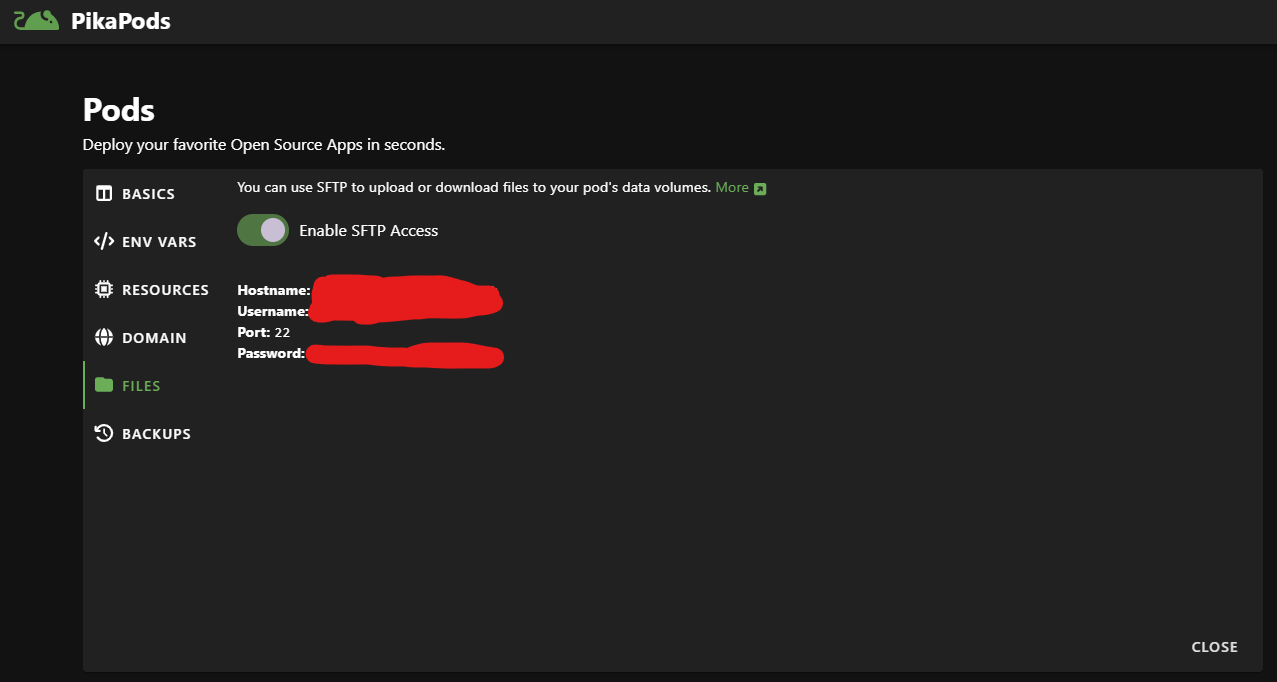
Task: Disable the SFTP access switch
Action: [263, 230]
